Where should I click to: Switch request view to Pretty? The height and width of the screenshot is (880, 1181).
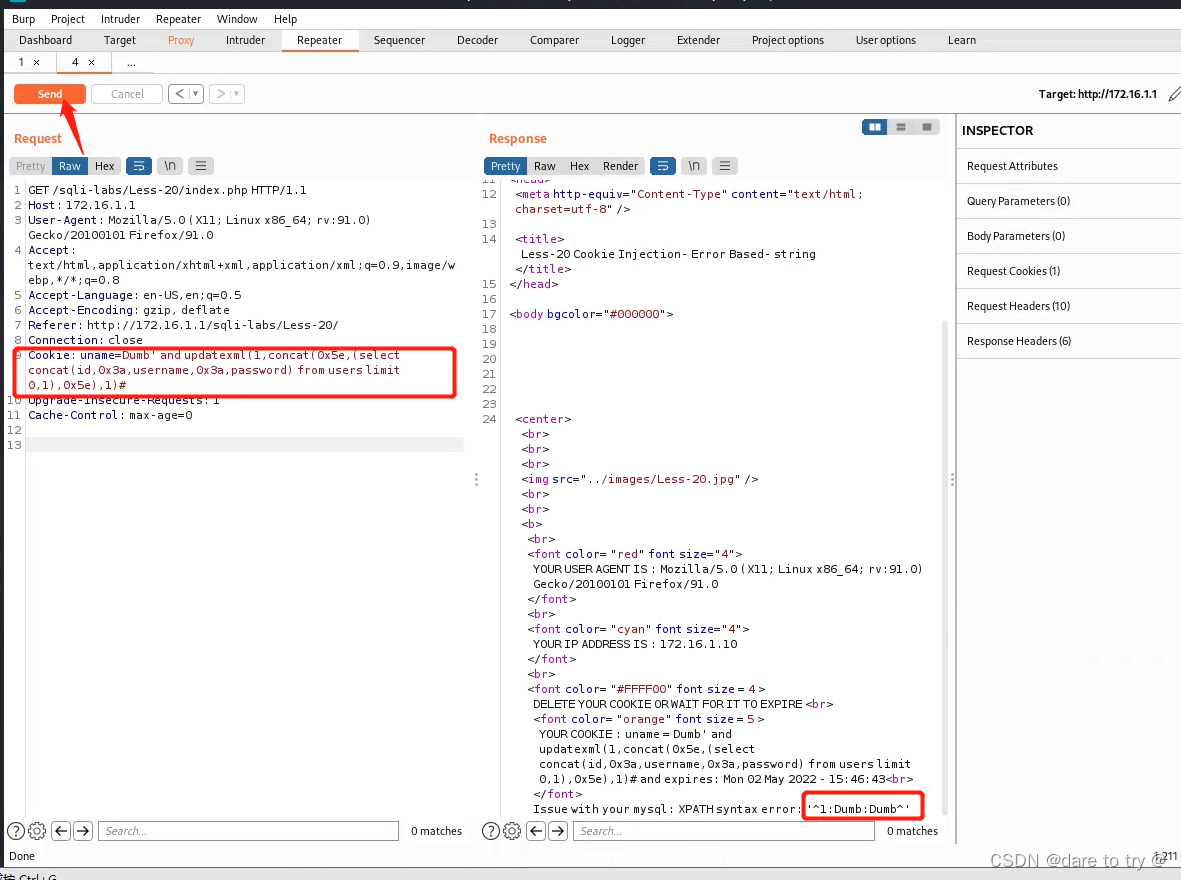click(x=31, y=167)
